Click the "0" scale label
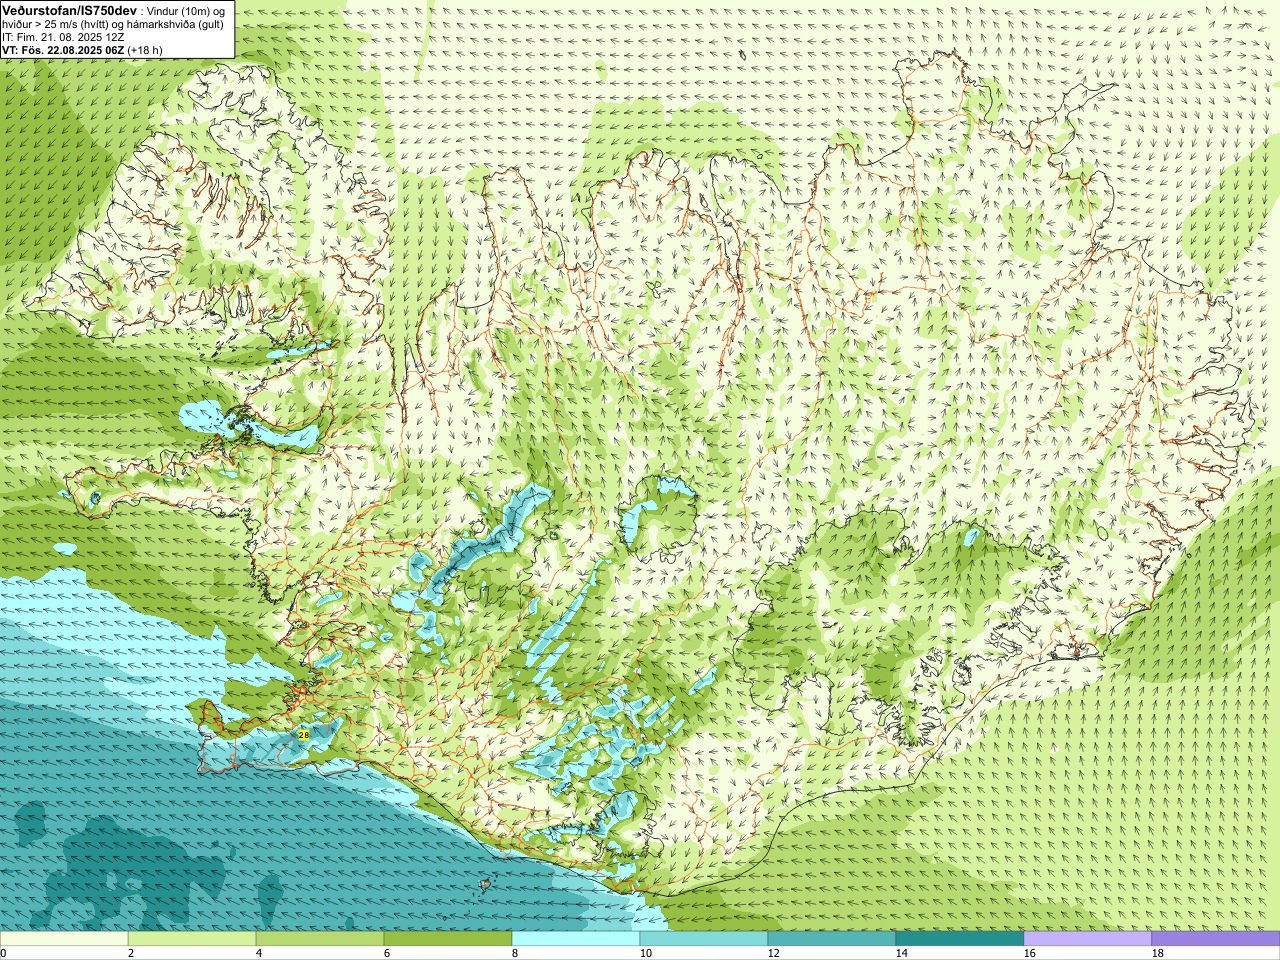Image resolution: width=1280 pixels, height=960 pixels. 4,953
